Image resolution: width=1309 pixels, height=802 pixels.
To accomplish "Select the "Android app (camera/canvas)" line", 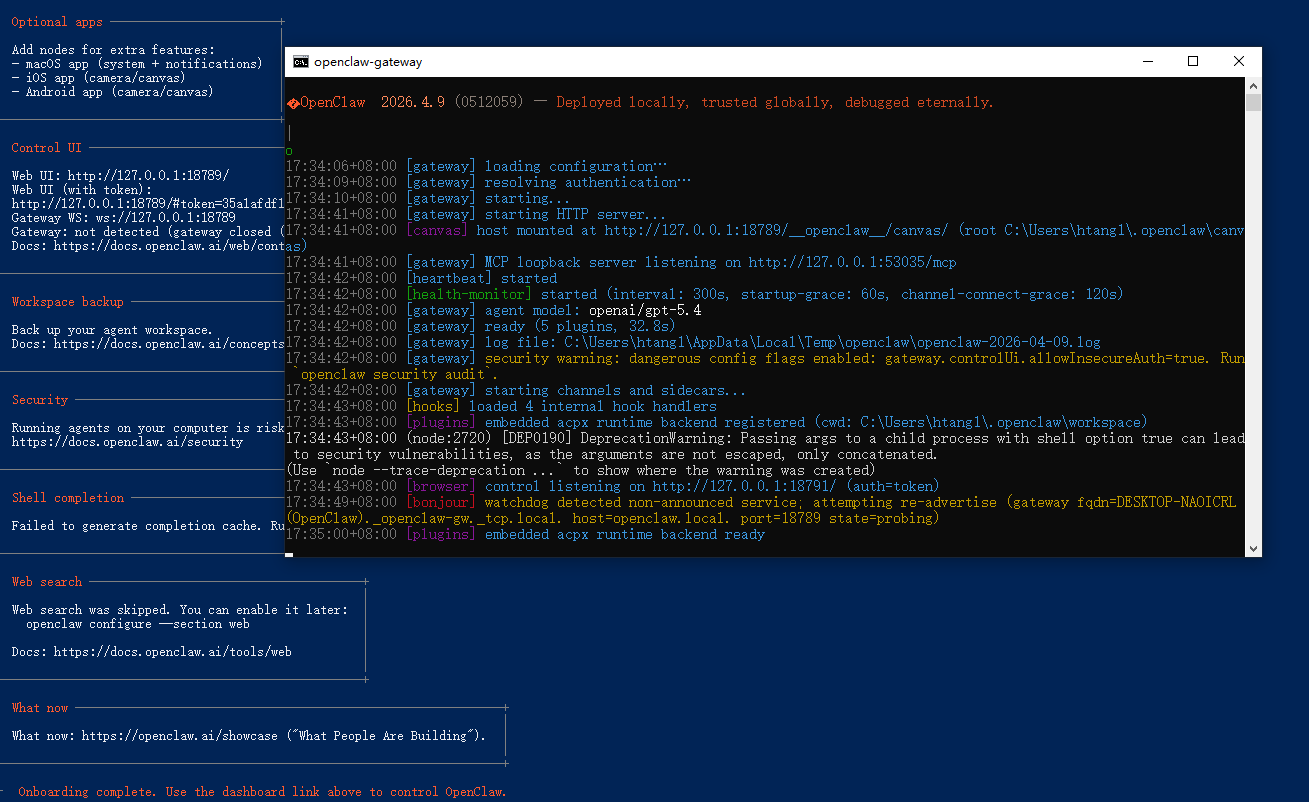I will [x=113, y=92].
